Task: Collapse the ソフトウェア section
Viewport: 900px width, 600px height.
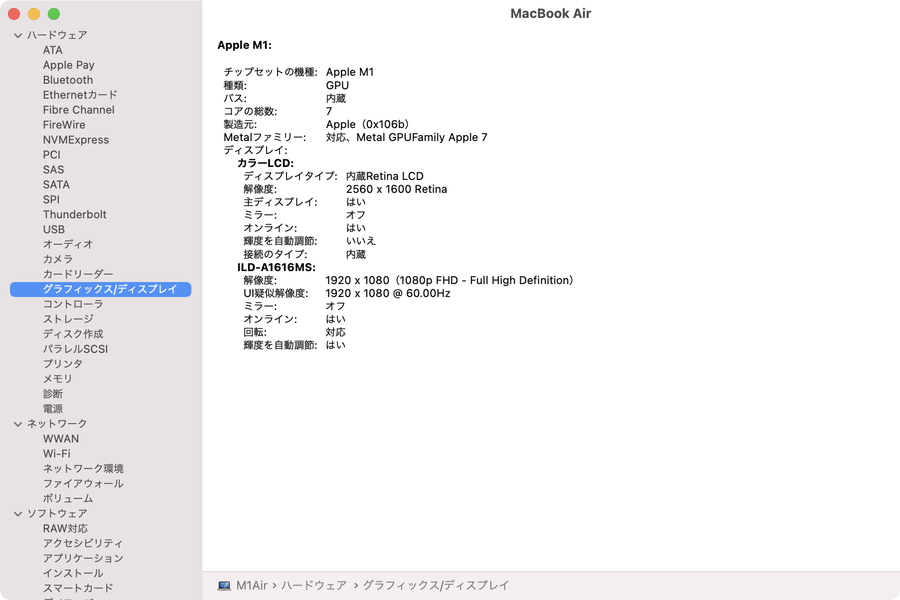Action: [x=18, y=514]
